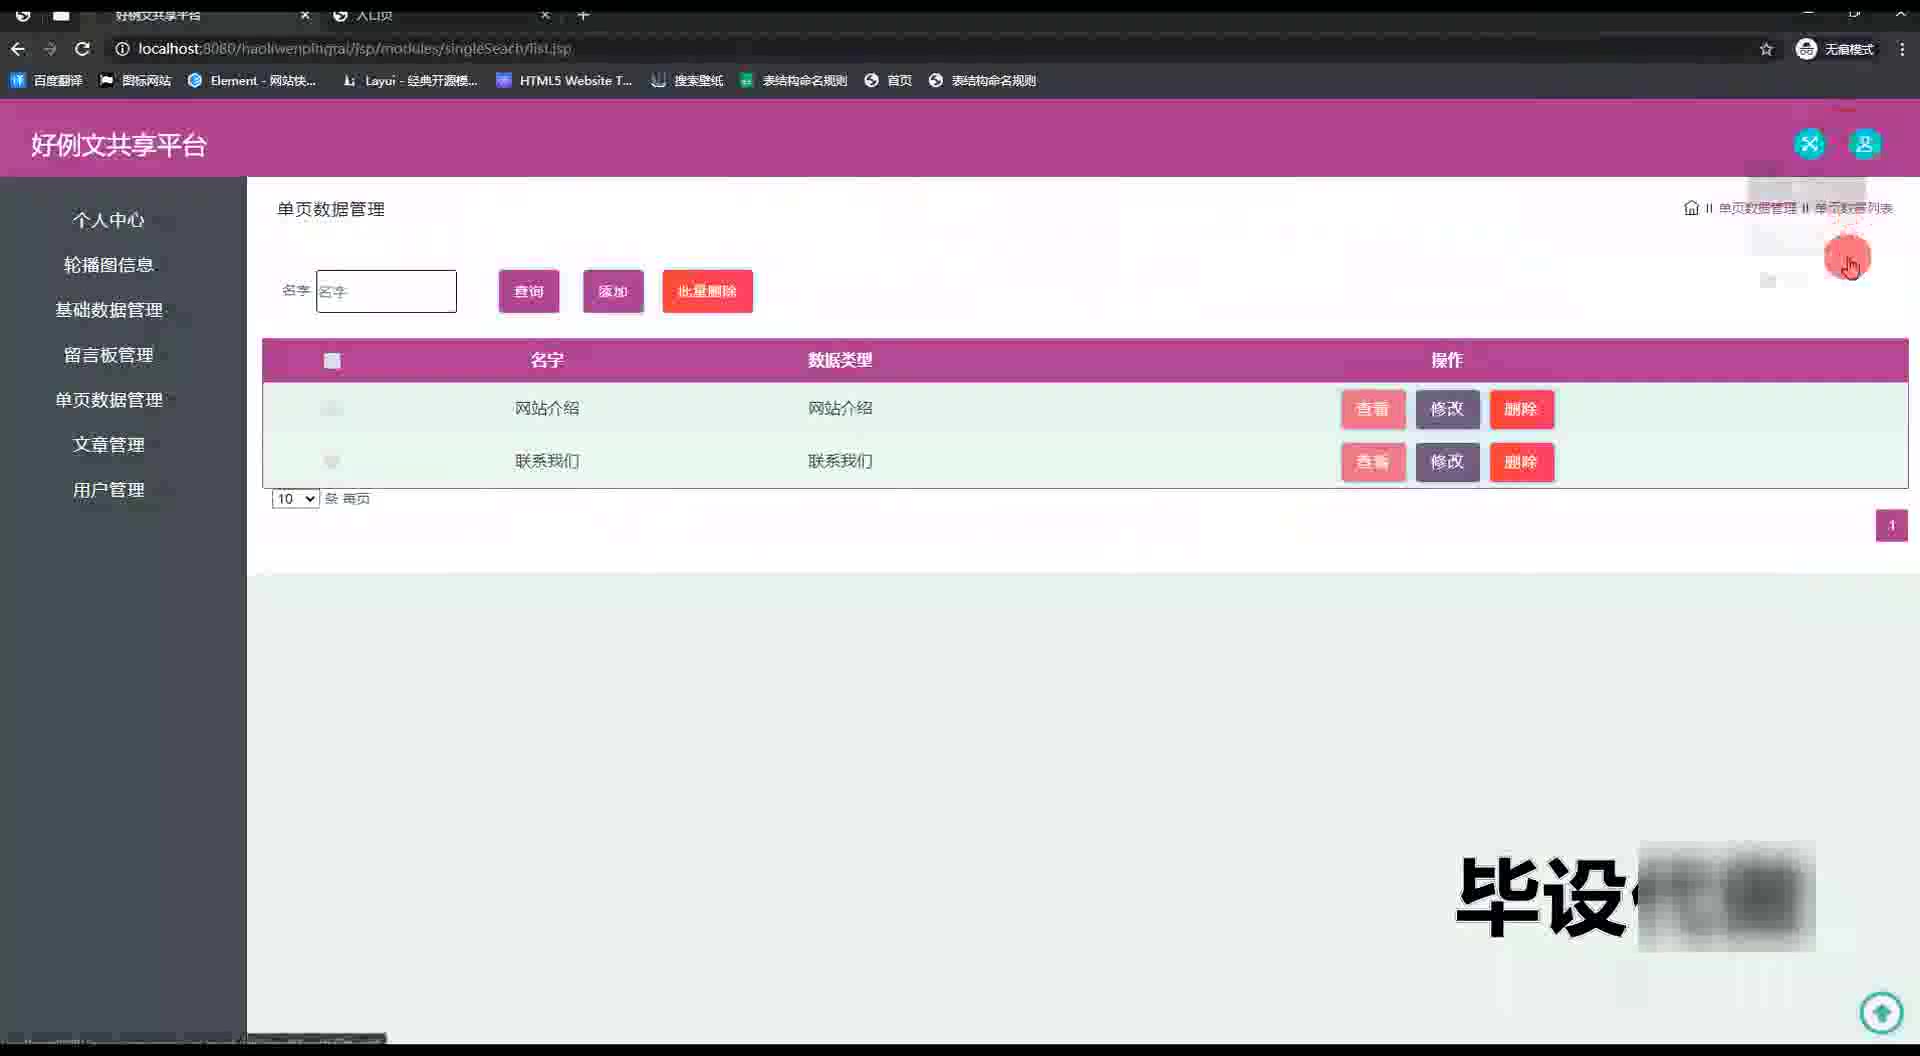Click 删除 for the 网站介绍 row
This screenshot has width=1920, height=1056.
click(1521, 409)
